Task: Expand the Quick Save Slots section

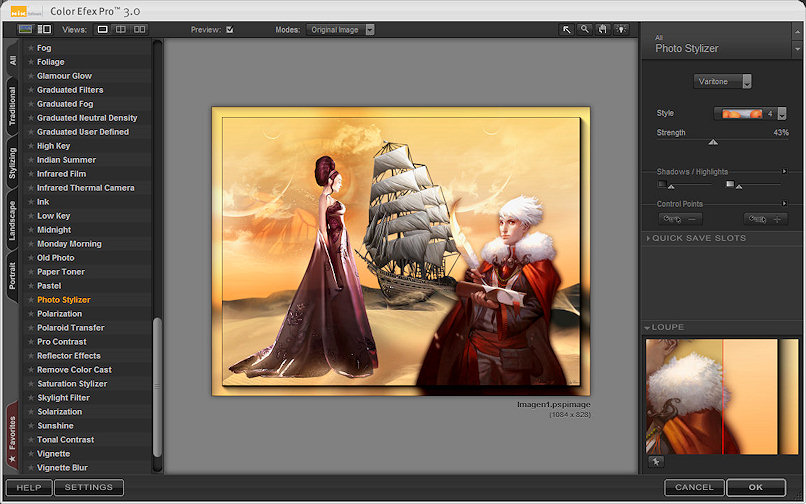Action: point(698,238)
